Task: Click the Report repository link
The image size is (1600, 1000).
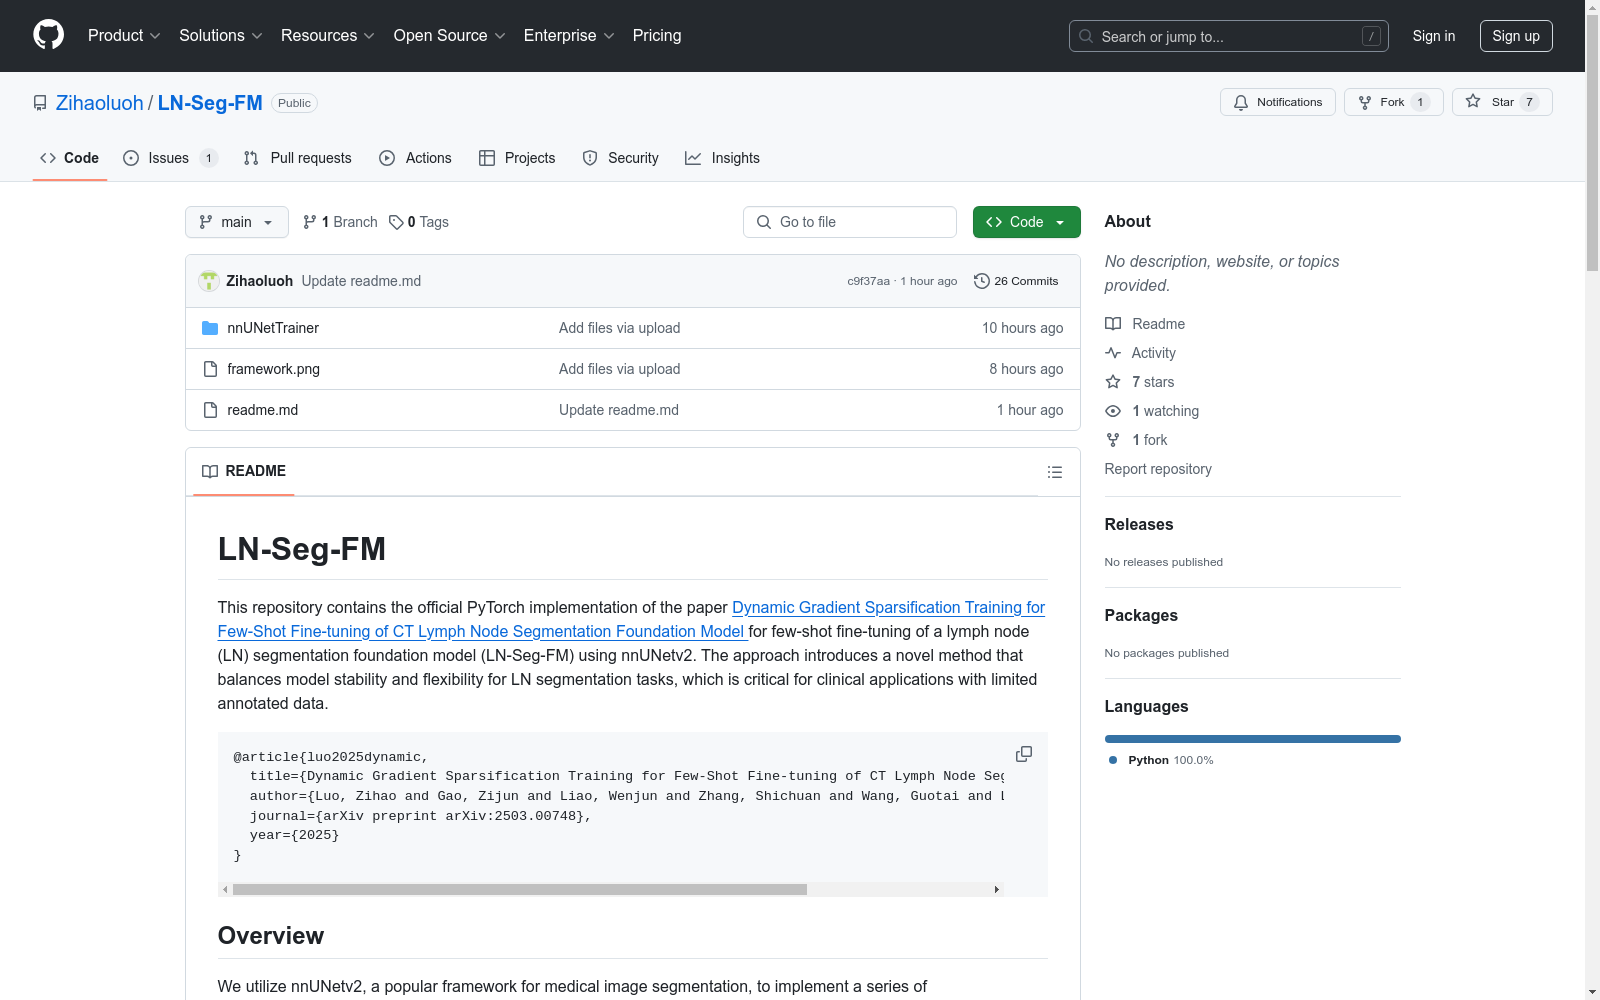Action: coord(1158,469)
